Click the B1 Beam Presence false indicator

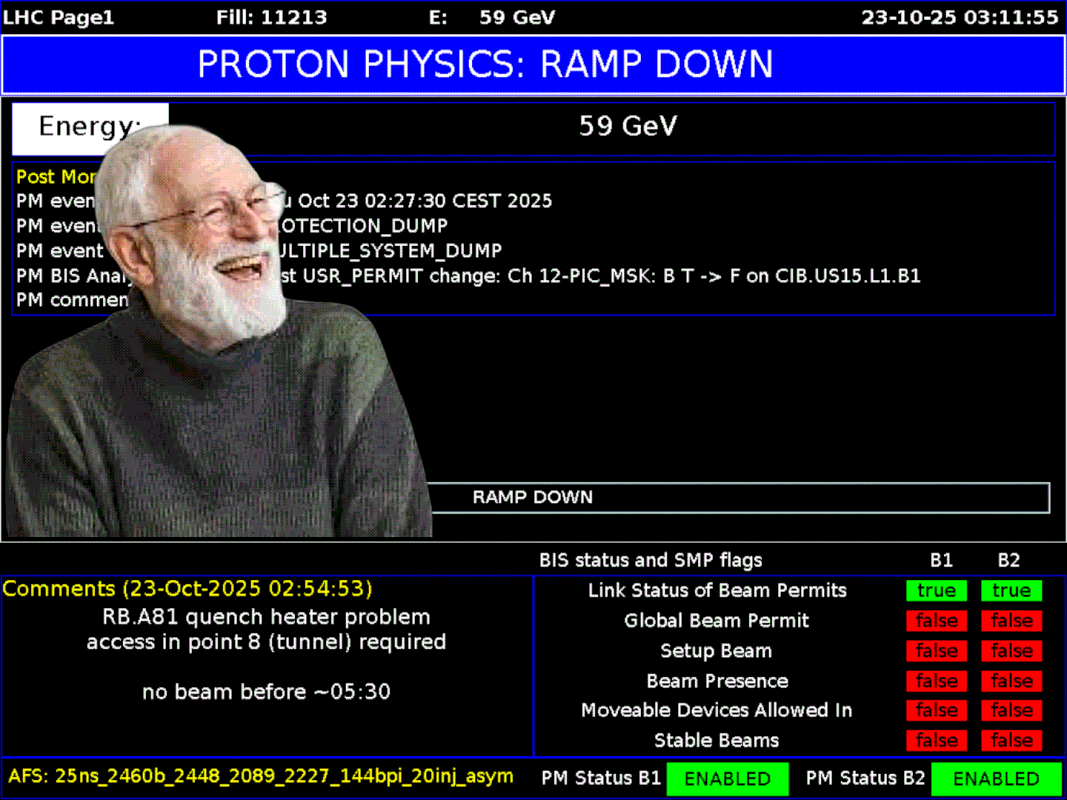tap(936, 681)
